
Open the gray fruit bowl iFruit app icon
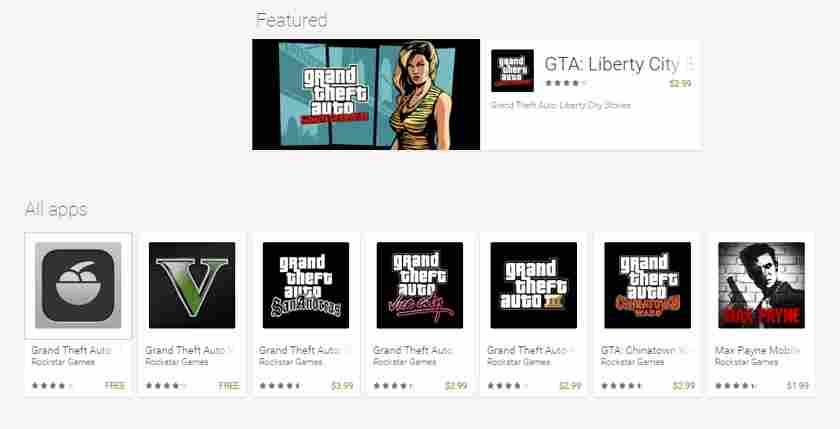(78, 285)
